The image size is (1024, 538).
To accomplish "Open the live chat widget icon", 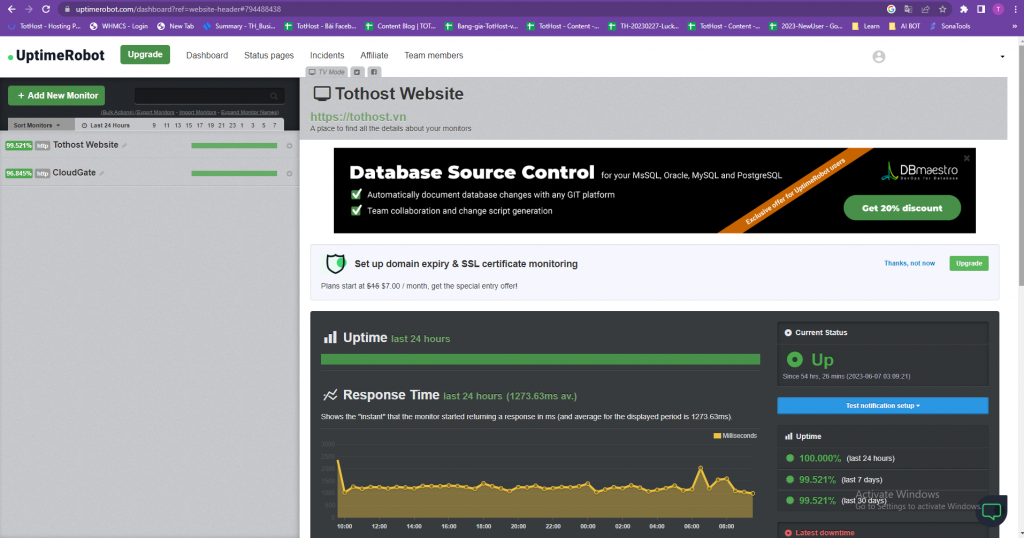I will coord(991,511).
